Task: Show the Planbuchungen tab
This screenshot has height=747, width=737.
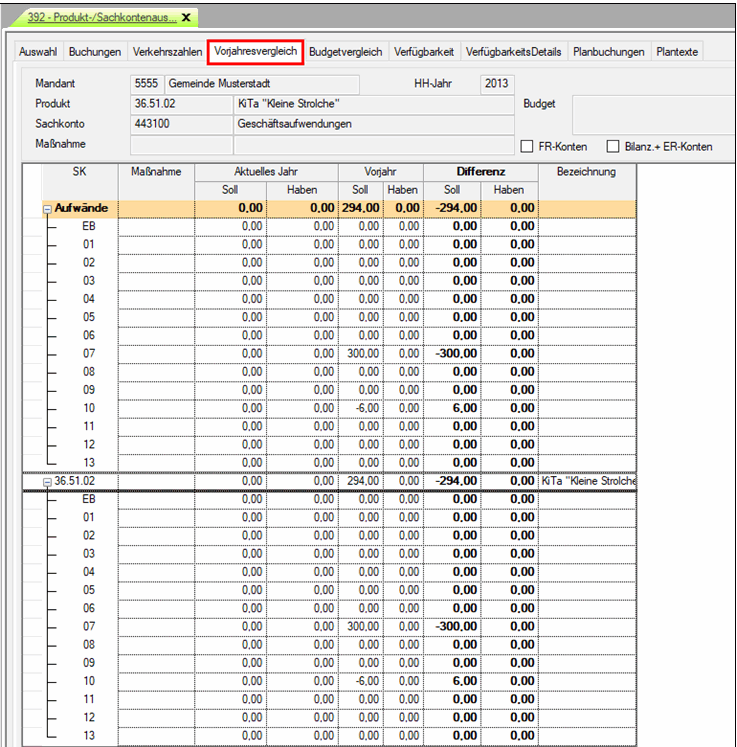Action: pos(608,52)
